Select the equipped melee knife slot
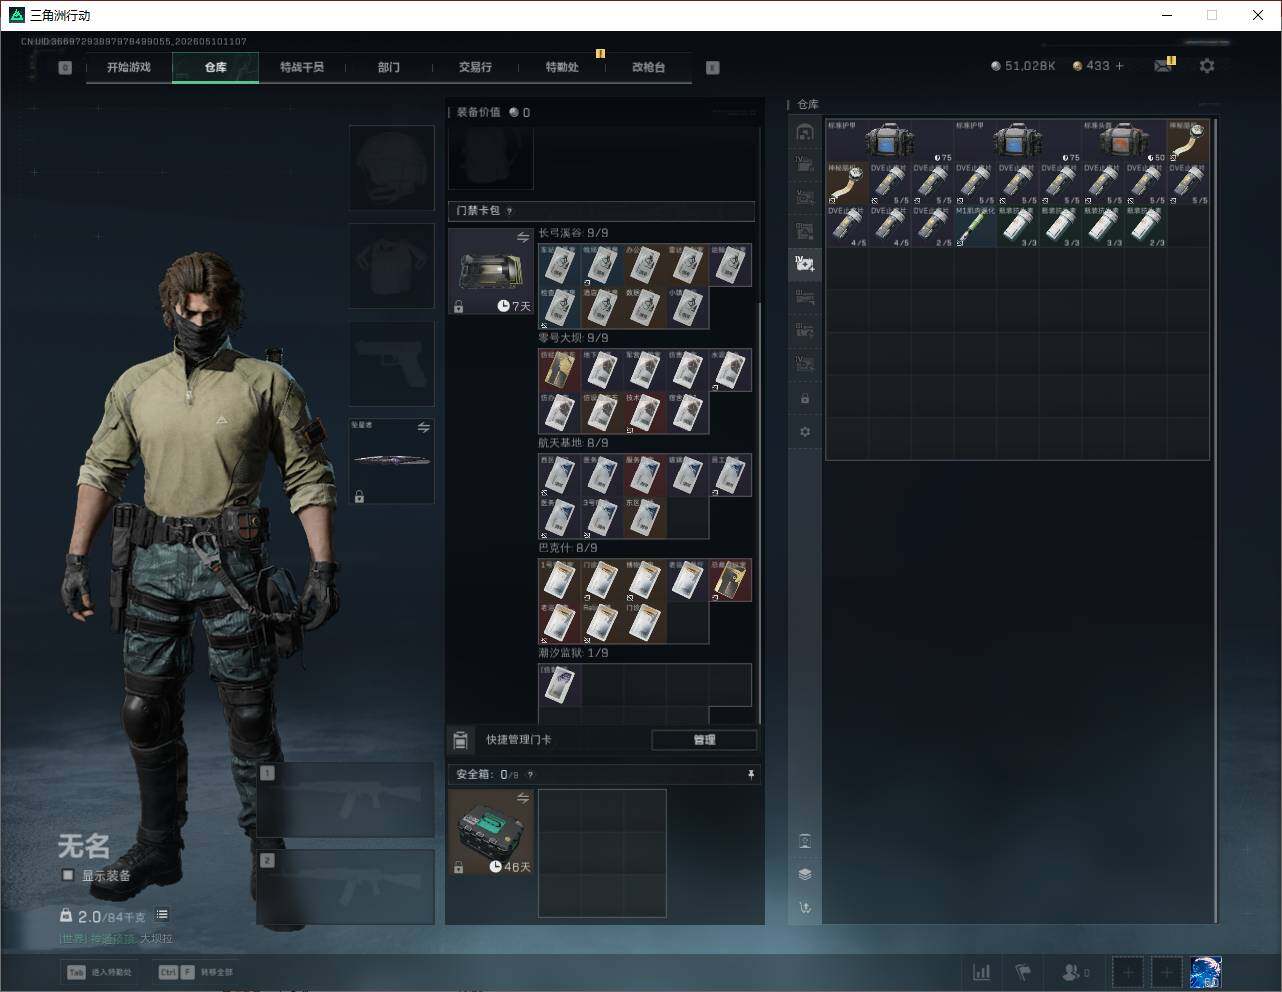Viewport: 1282px width, 992px height. 391,461
